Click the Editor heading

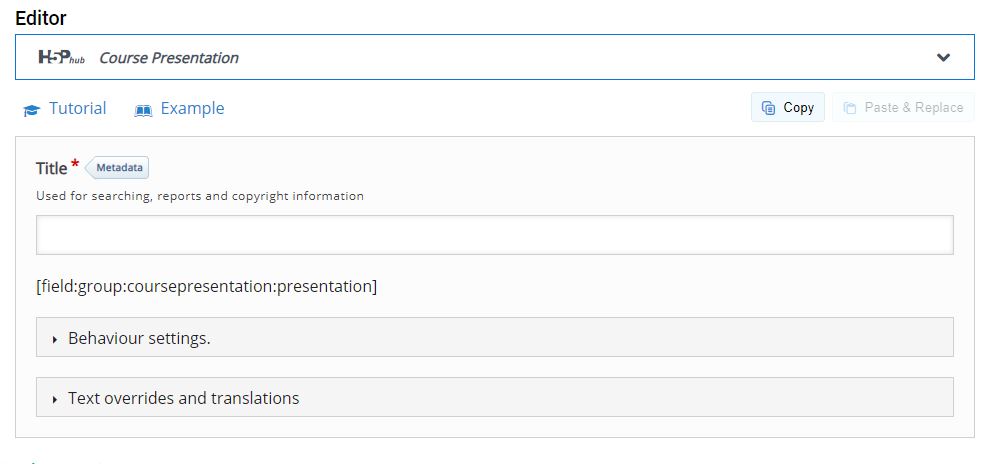40,18
